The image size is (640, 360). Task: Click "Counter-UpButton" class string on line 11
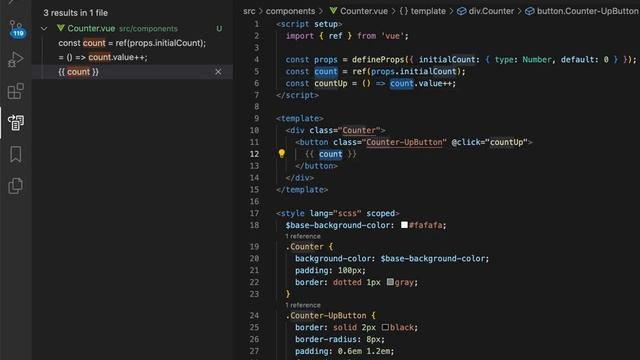pyautogui.click(x=404, y=142)
